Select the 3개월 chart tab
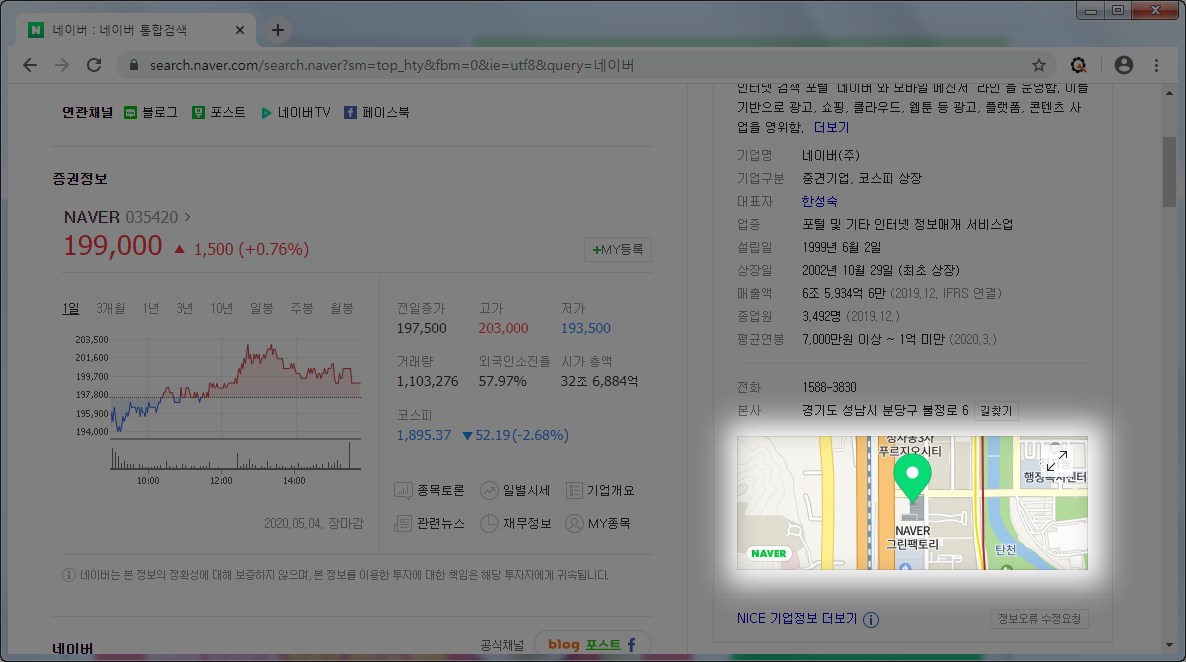 click(110, 308)
